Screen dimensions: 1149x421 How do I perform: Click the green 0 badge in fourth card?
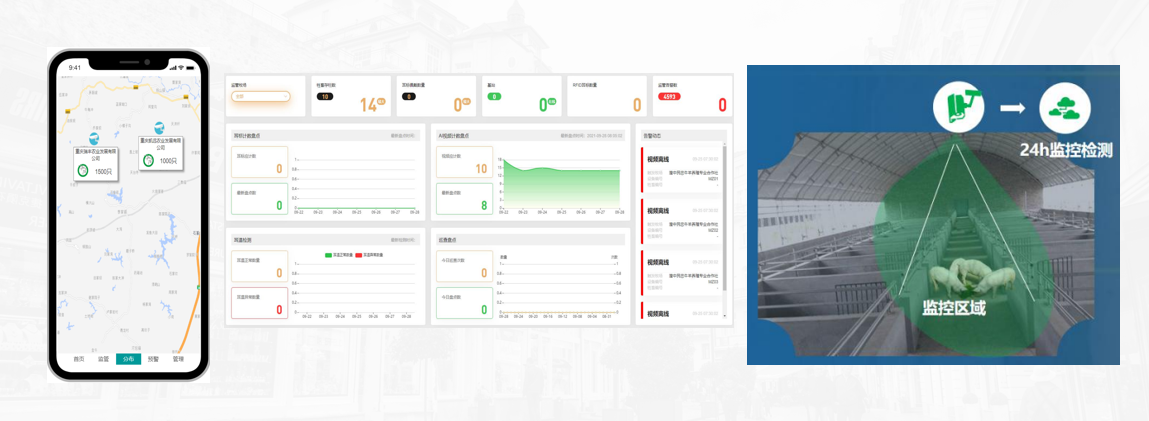coord(495,97)
